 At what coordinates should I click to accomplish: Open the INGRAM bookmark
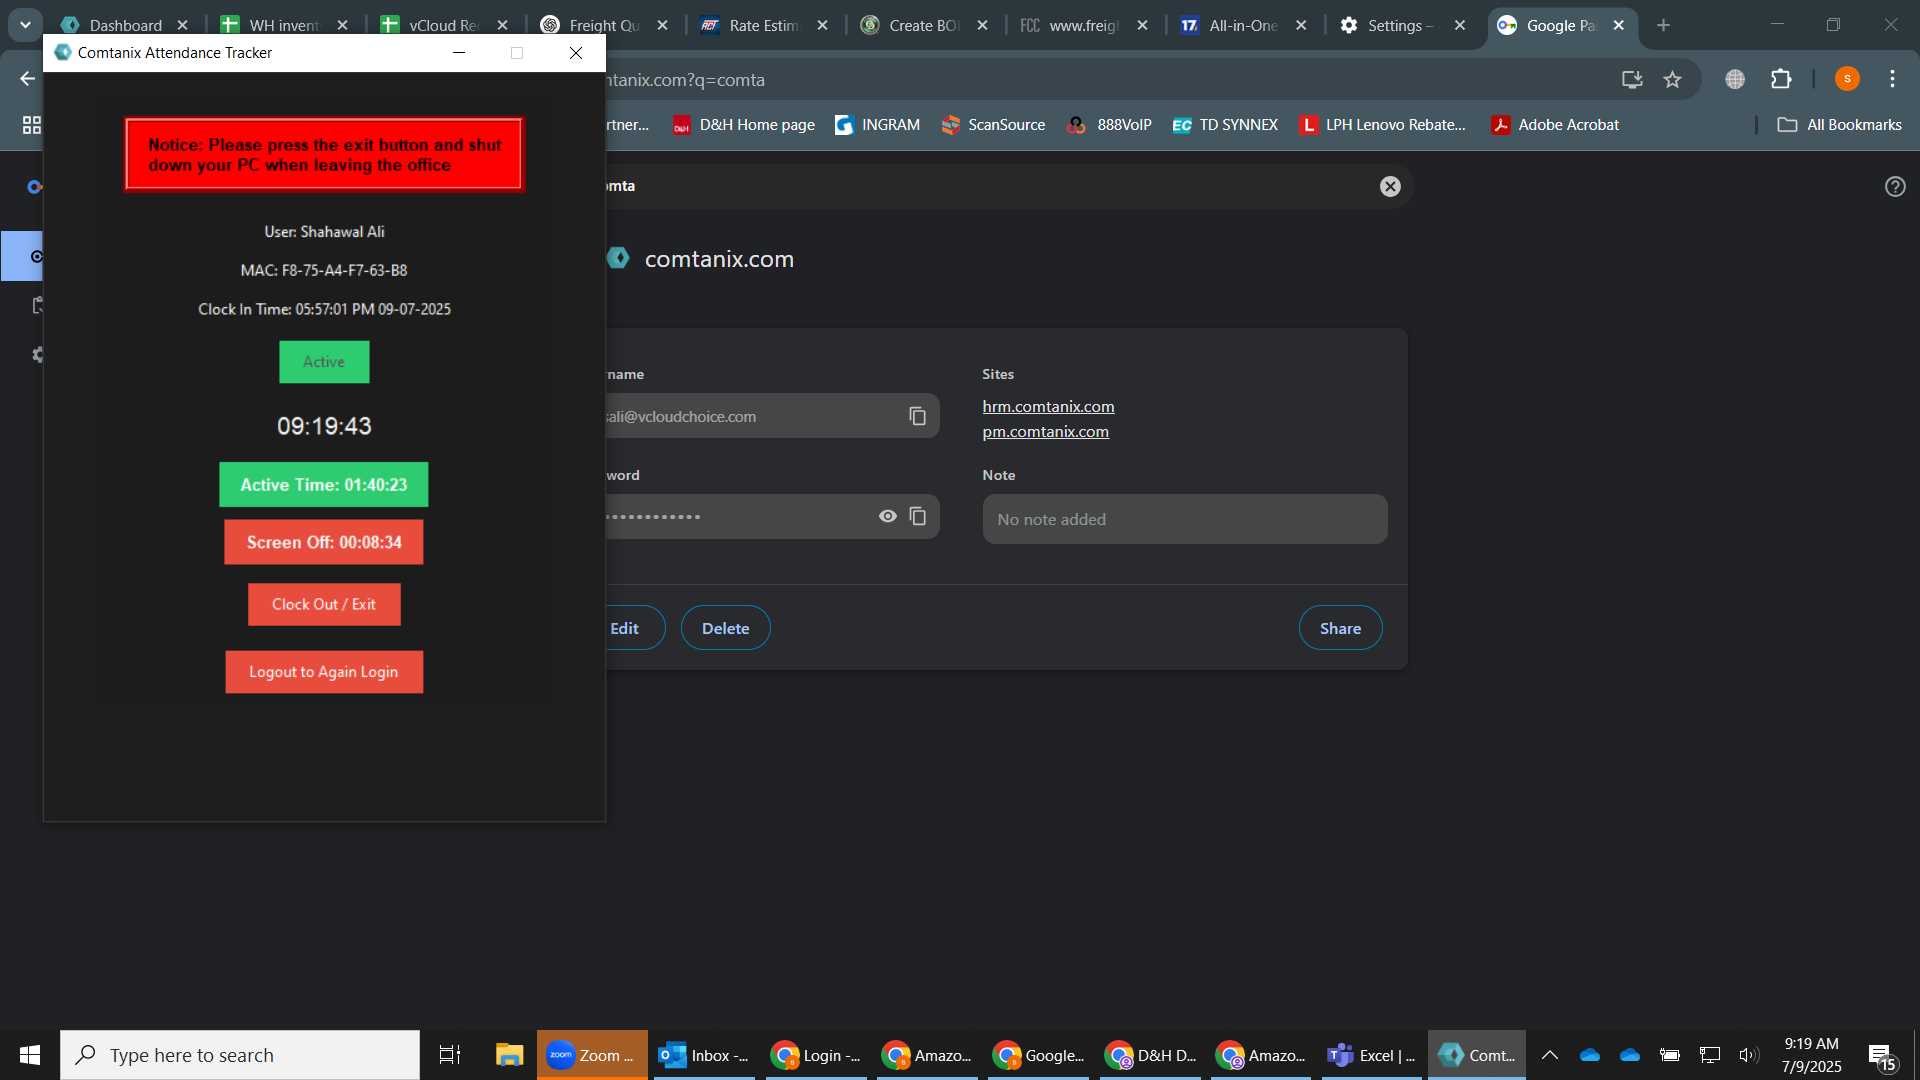[x=877, y=125]
